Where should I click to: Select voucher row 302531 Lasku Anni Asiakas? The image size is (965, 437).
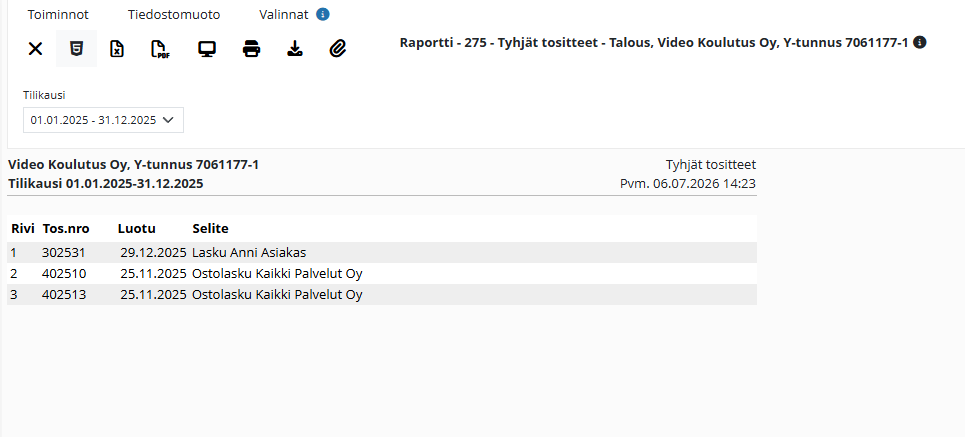coord(382,252)
